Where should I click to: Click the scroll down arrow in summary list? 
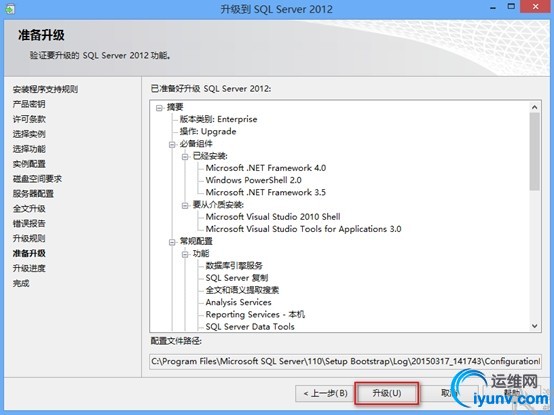(535, 326)
